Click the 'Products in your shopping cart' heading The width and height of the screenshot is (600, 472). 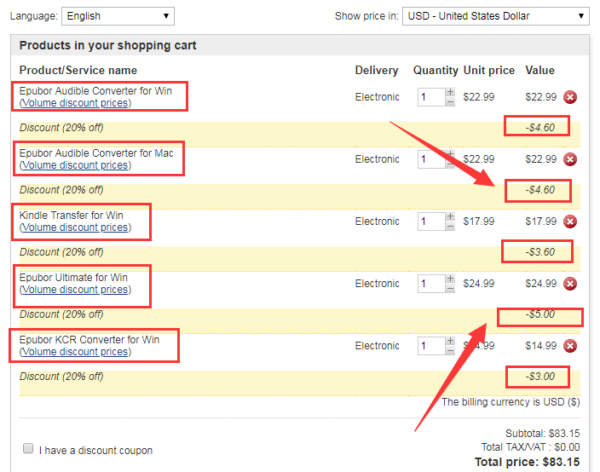pos(108,46)
